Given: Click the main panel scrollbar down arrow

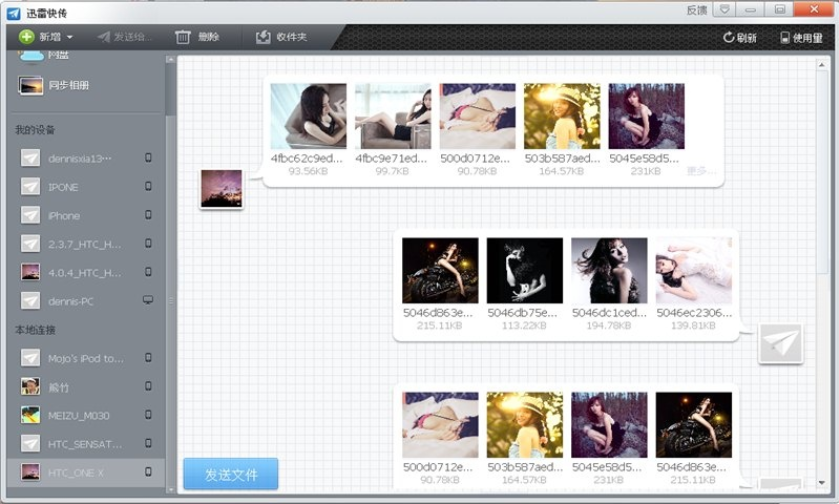Looking at the screenshot, I should [x=822, y=483].
